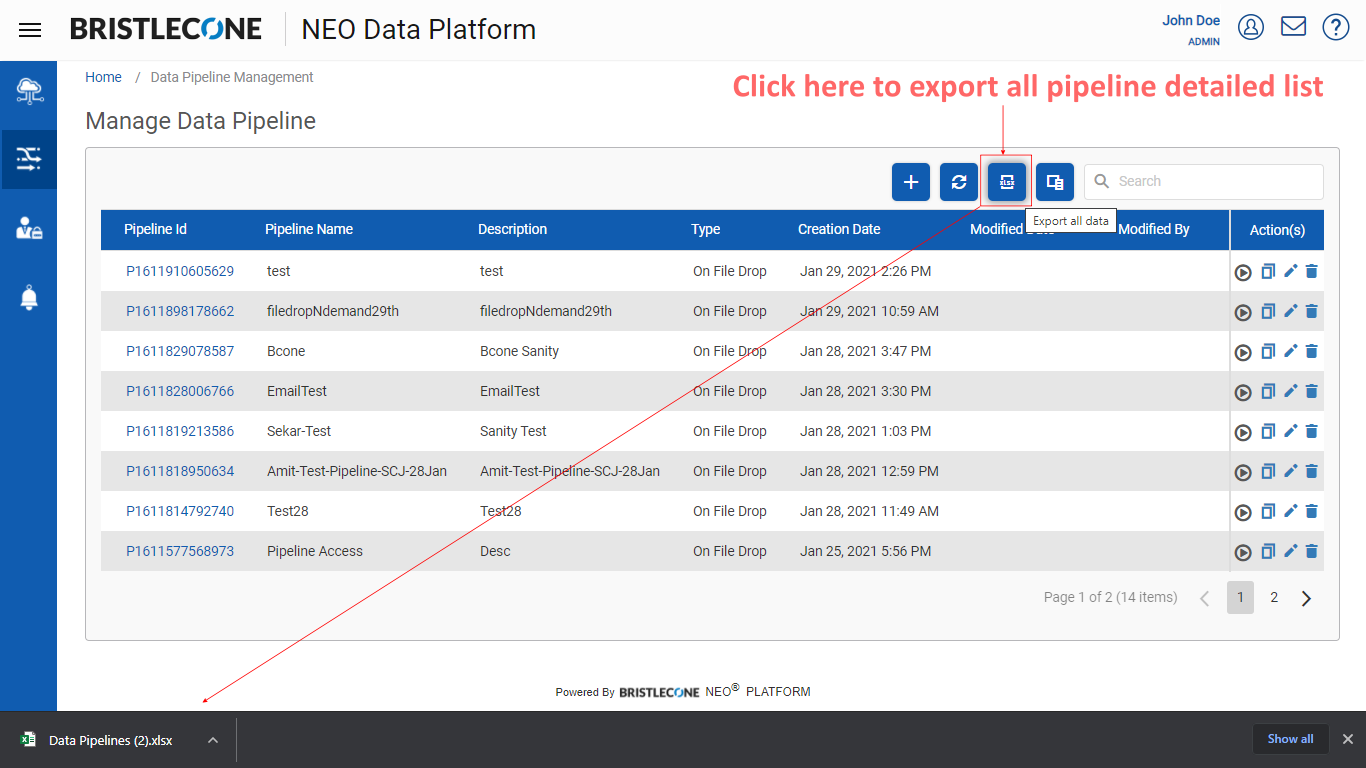Go to previous page of results

click(1205, 598)
